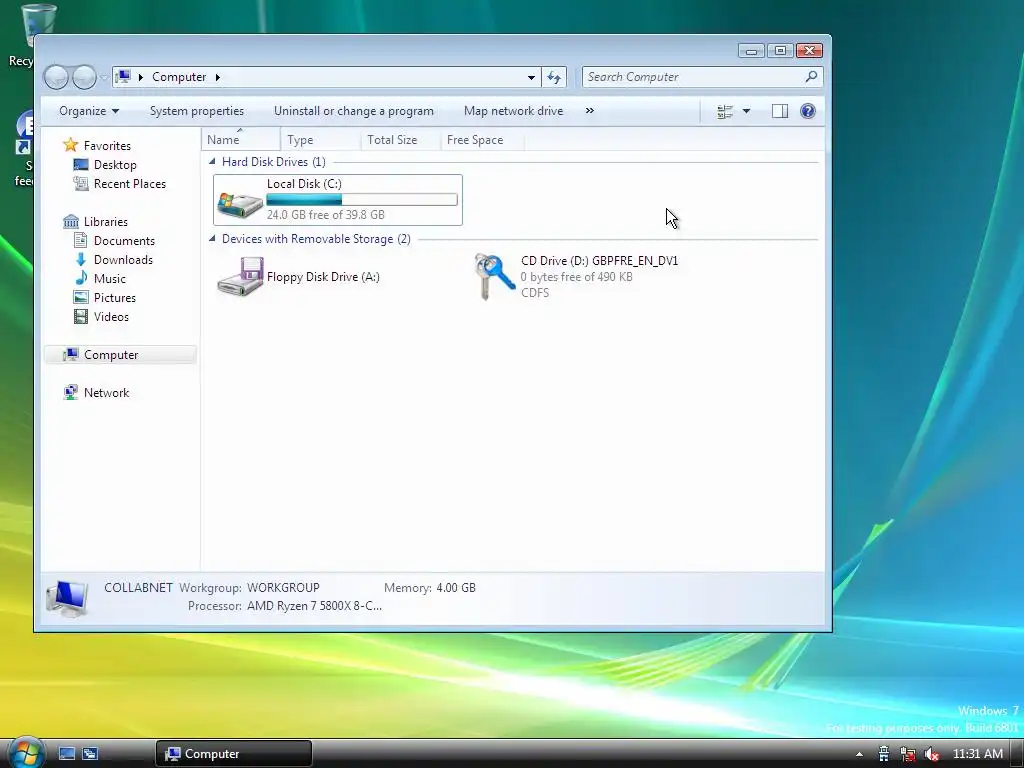Screen dimensions: 1024x768
Task: Click the 11:31 AM taskbar clock
Action: coord(978,754)
